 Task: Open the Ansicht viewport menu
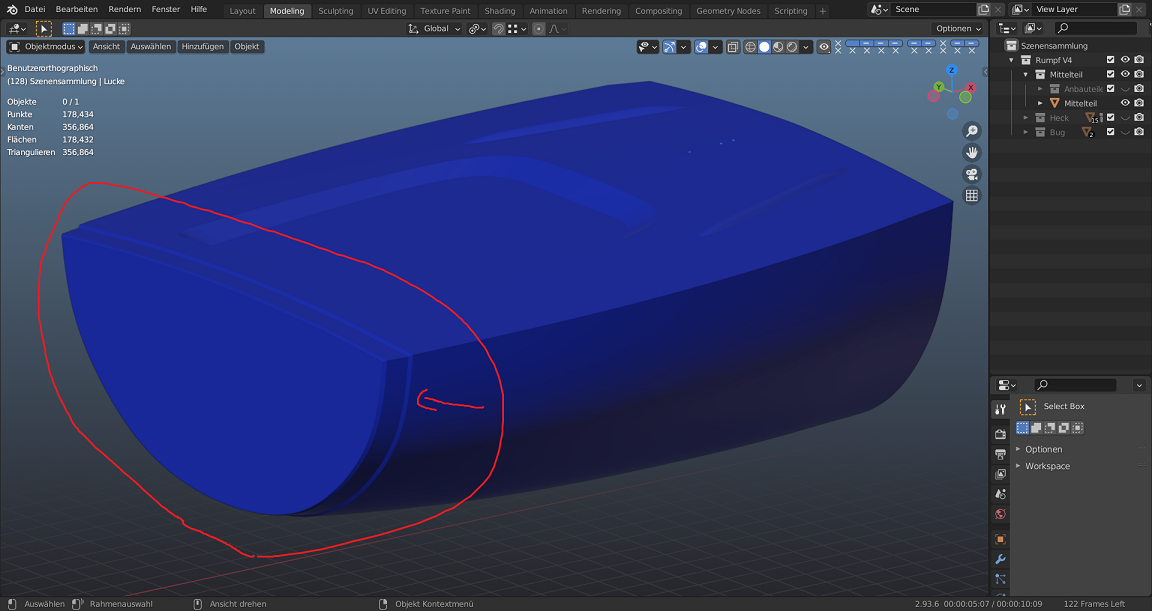[x=106, y=46]
